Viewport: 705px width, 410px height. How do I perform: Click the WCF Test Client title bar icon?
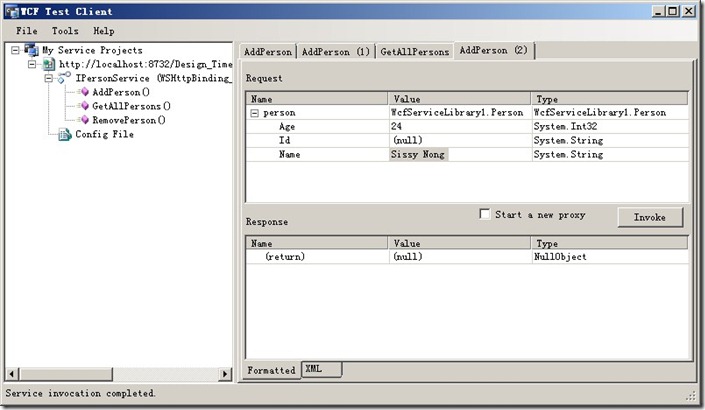(12, 11)
